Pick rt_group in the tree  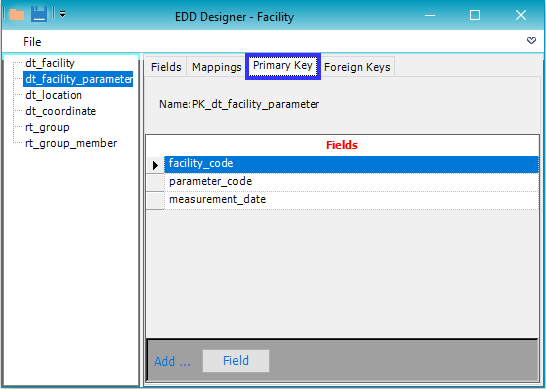pyautogui.click(x=47, y=127)
